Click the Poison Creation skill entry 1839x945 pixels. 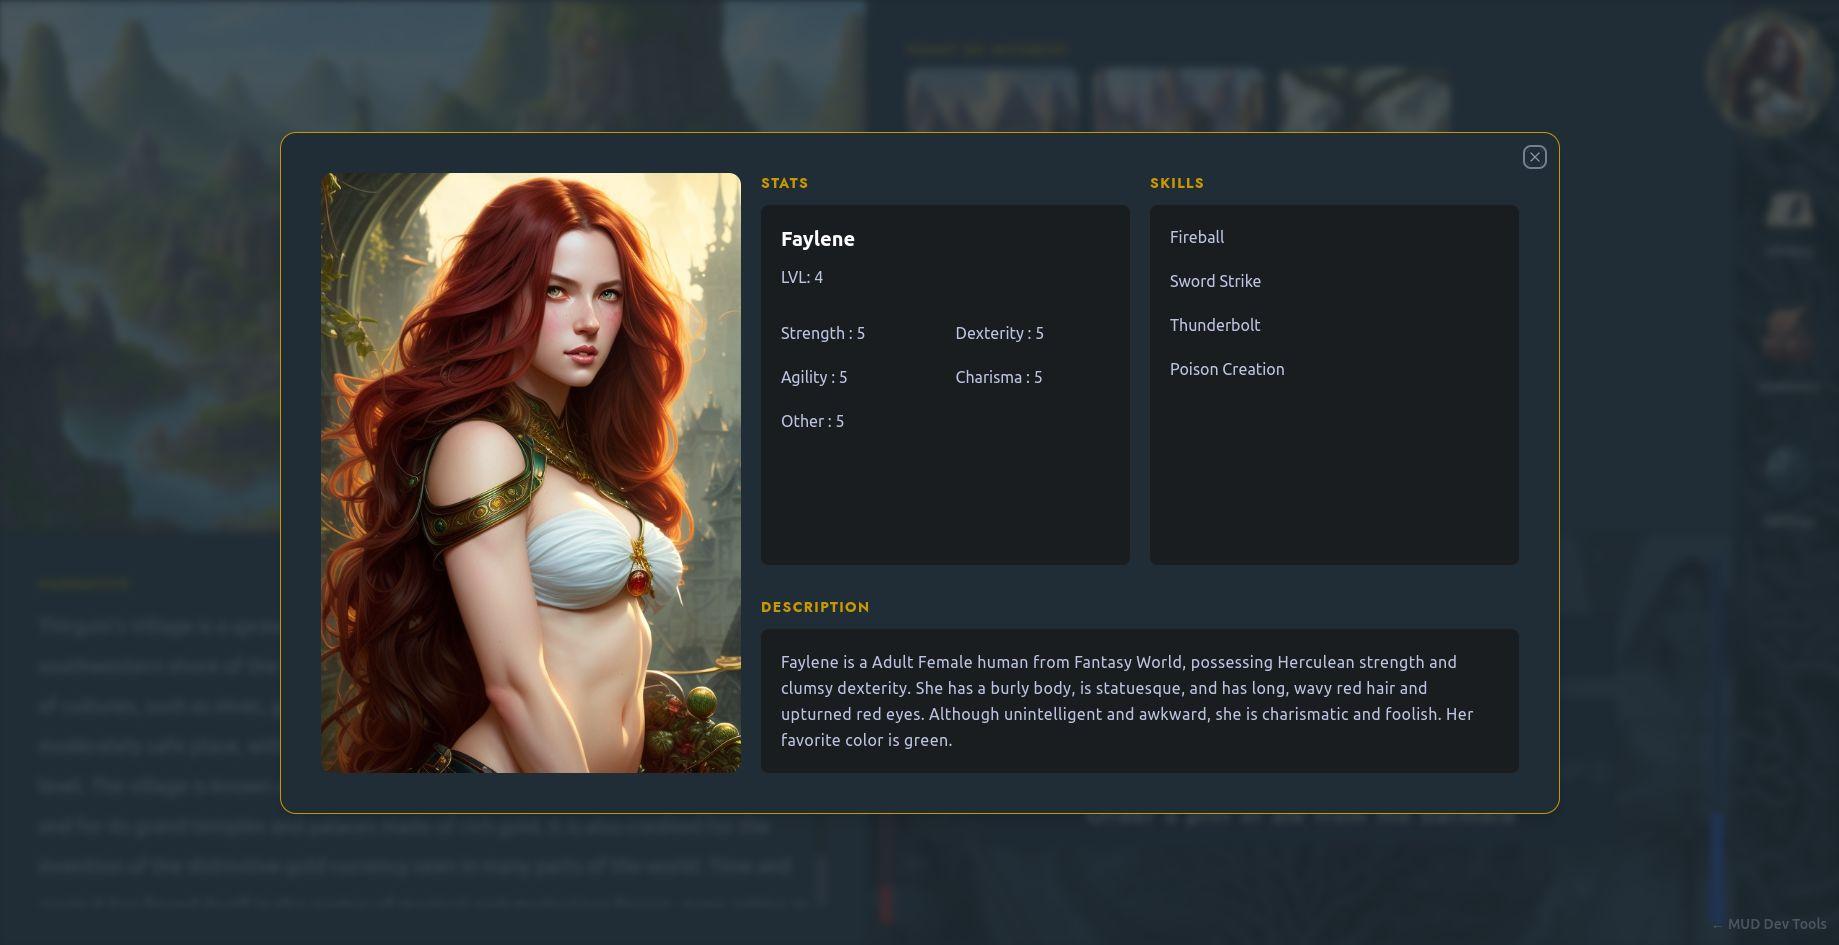tap(1227, 369)
